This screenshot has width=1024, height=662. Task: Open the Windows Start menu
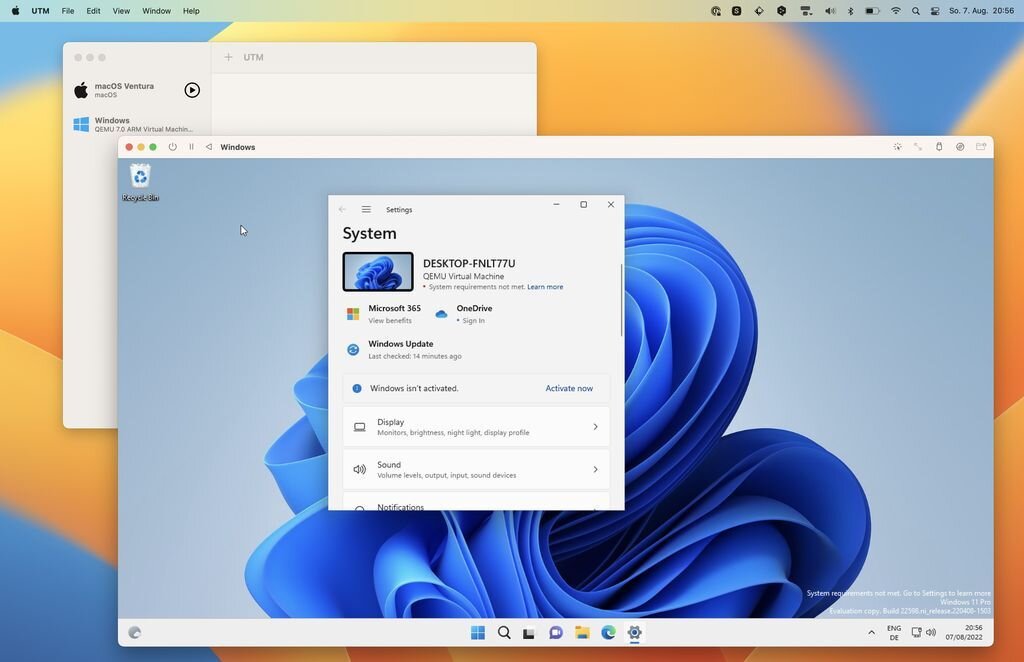(478, 632)
